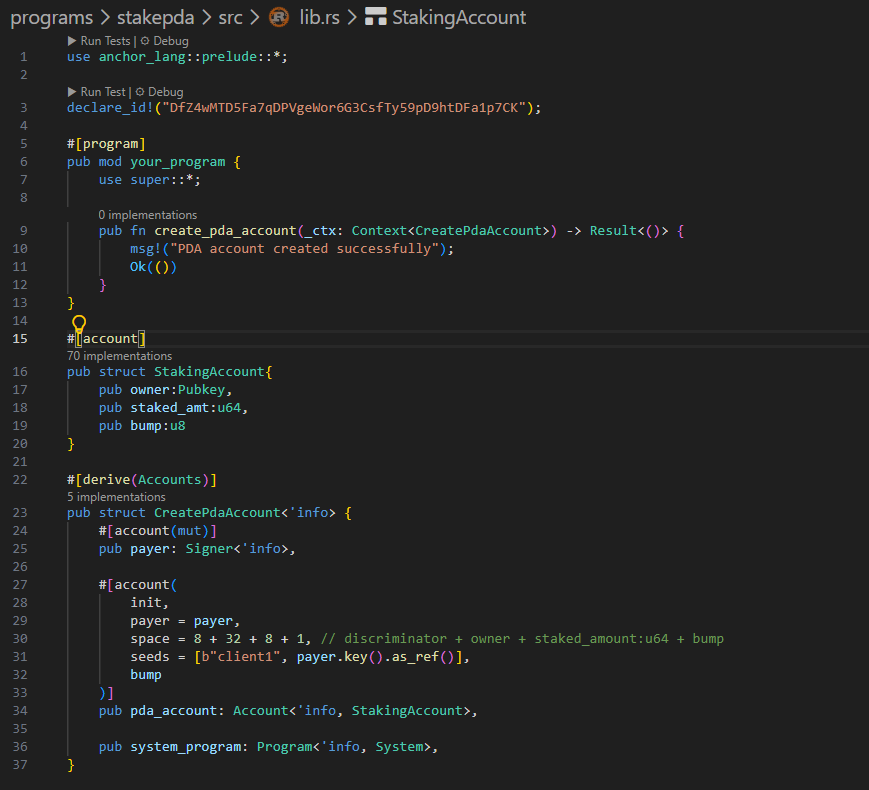The width and height of the screenshot is (869, 790).
Task: Click 'init' constraint on line 28
Action: (x=146, y=603)
